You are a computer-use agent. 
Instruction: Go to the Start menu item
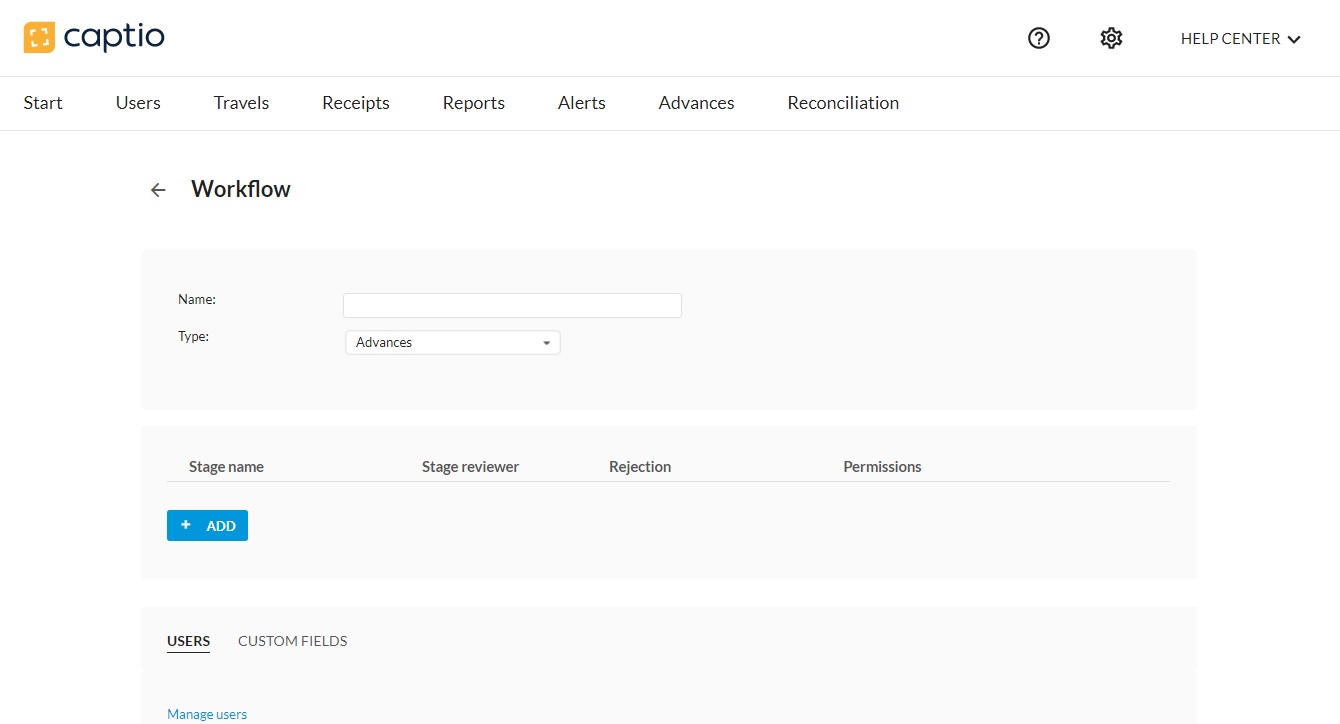click(43, 103)
